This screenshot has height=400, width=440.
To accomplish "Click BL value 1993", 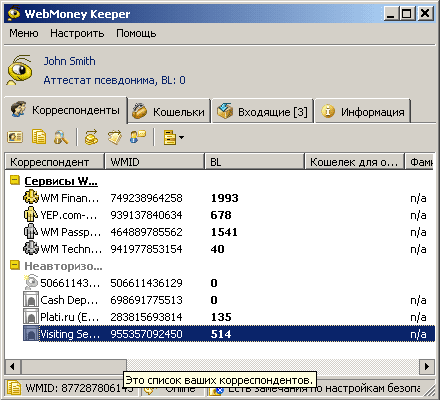I will [225, 198].
